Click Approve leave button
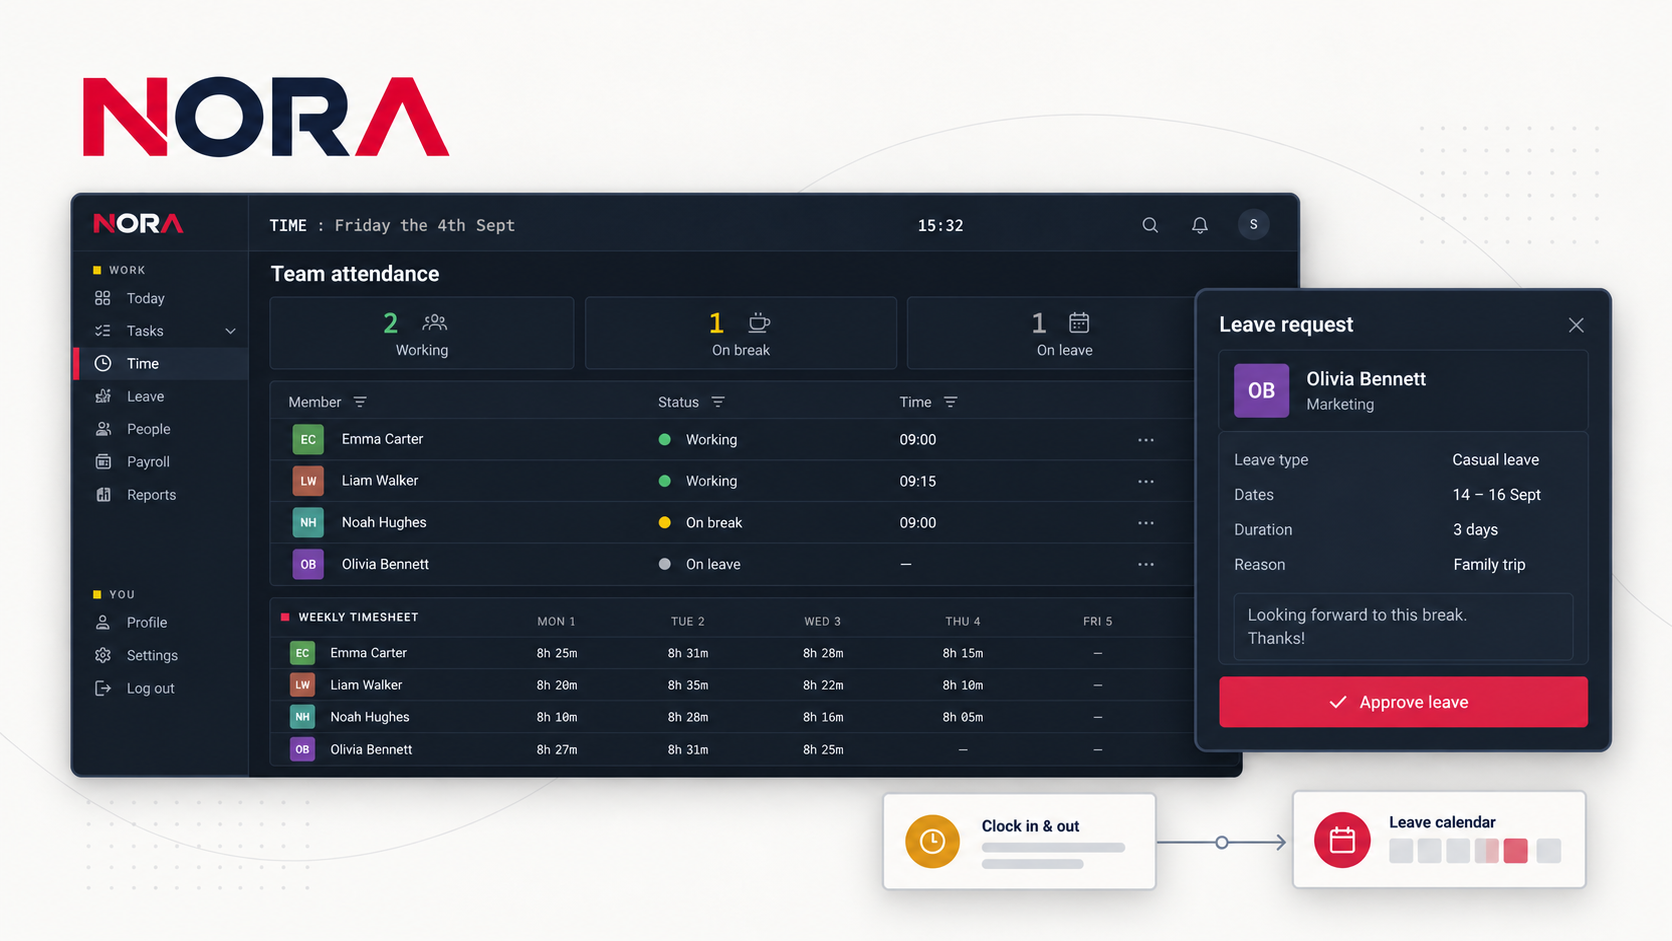The height and width of the screenshot is (941, 1672). point(1403,702)
